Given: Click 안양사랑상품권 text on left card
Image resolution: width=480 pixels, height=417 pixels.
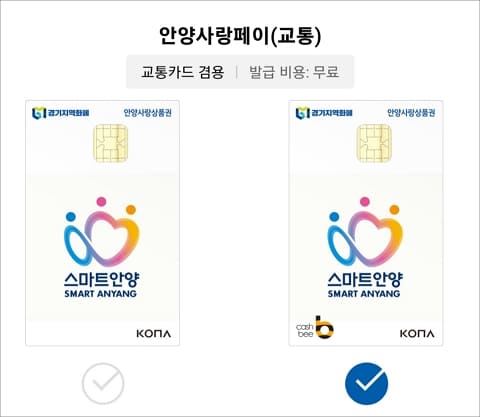Looking at the screenshot, I should (148, 113).
